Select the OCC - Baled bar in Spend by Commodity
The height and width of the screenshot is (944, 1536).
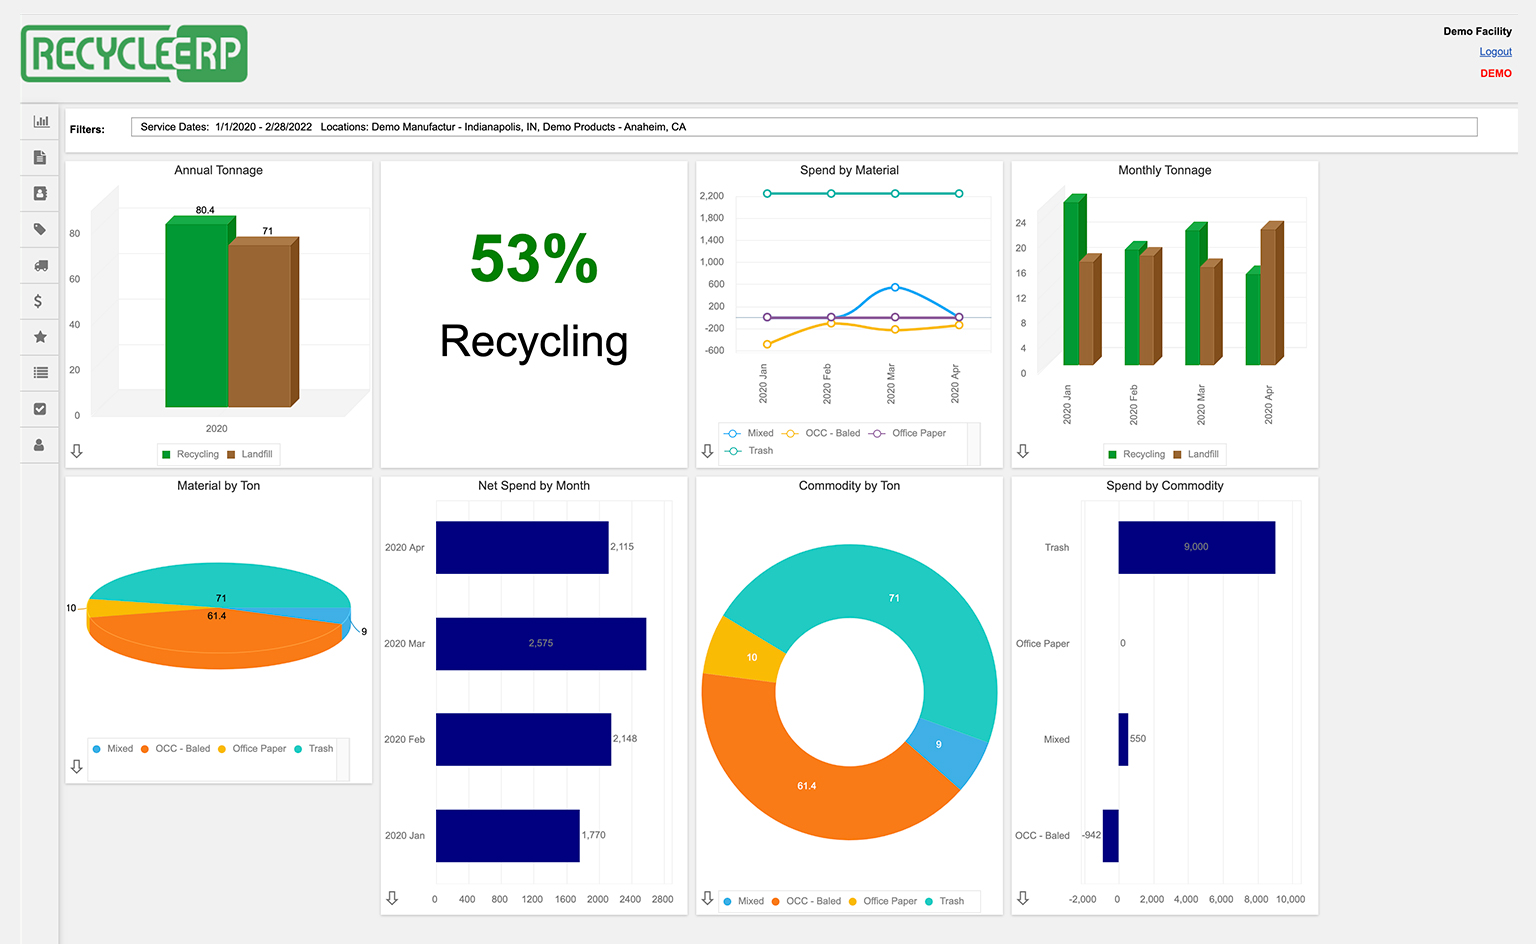tap(1110, 836)
